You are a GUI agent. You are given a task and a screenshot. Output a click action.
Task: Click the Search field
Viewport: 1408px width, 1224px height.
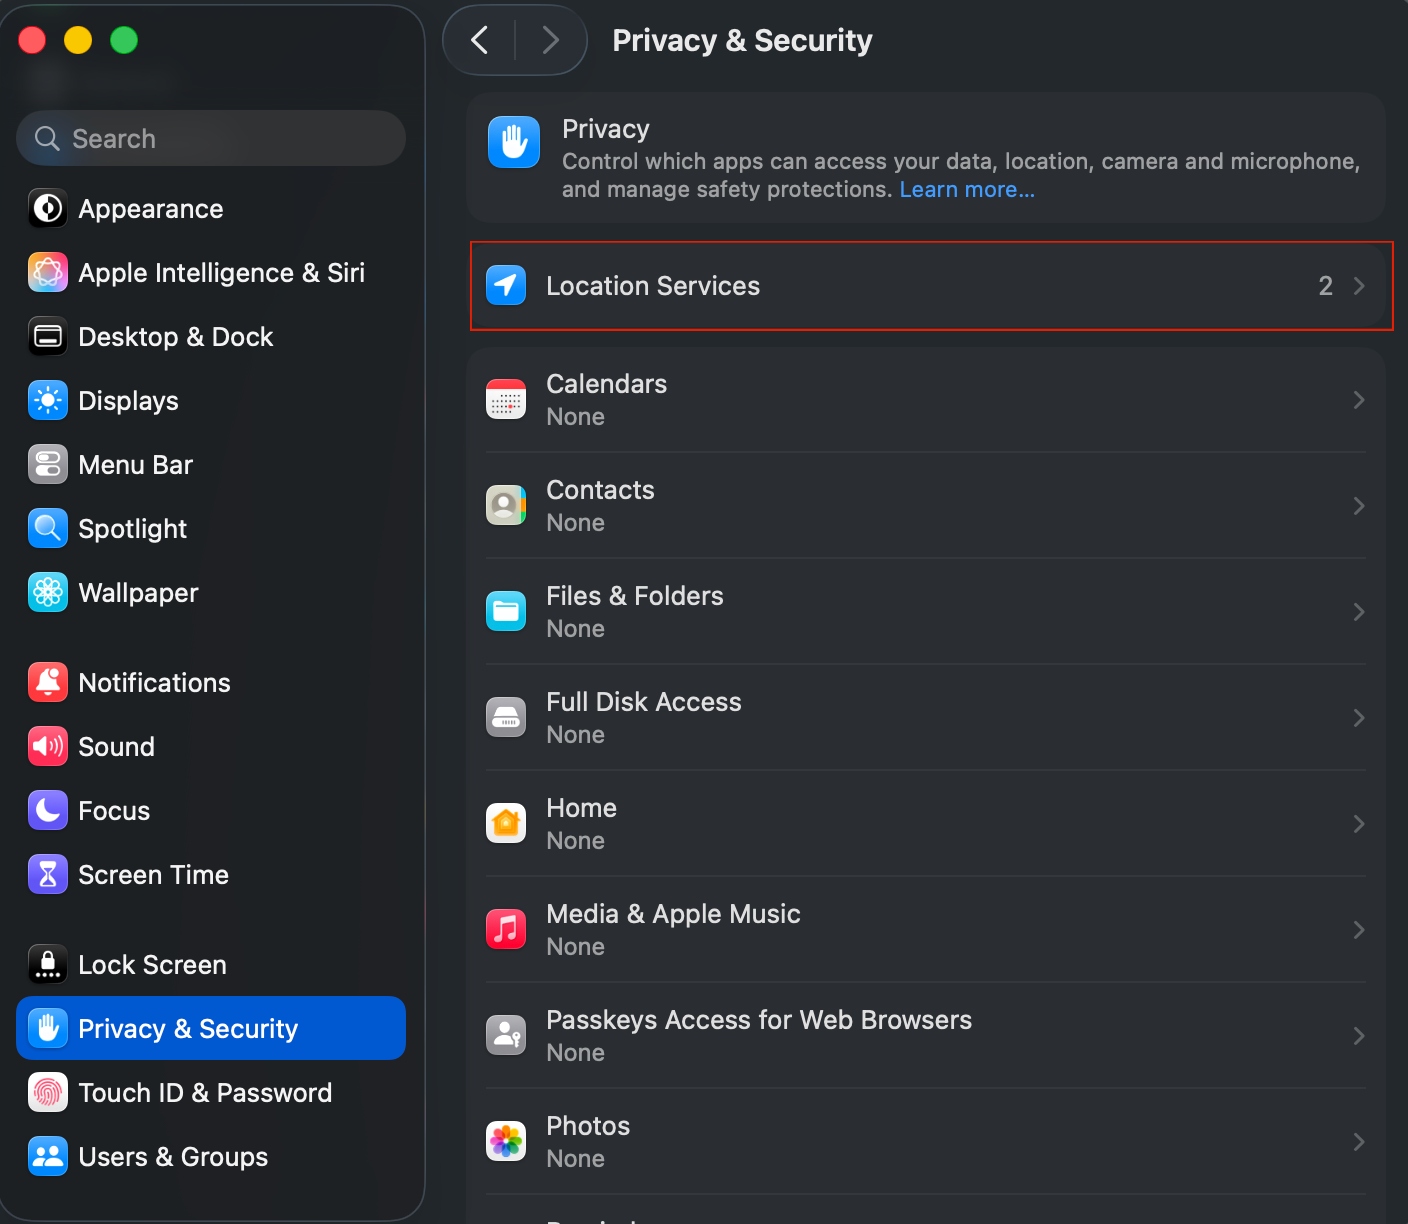coord(211,138)
